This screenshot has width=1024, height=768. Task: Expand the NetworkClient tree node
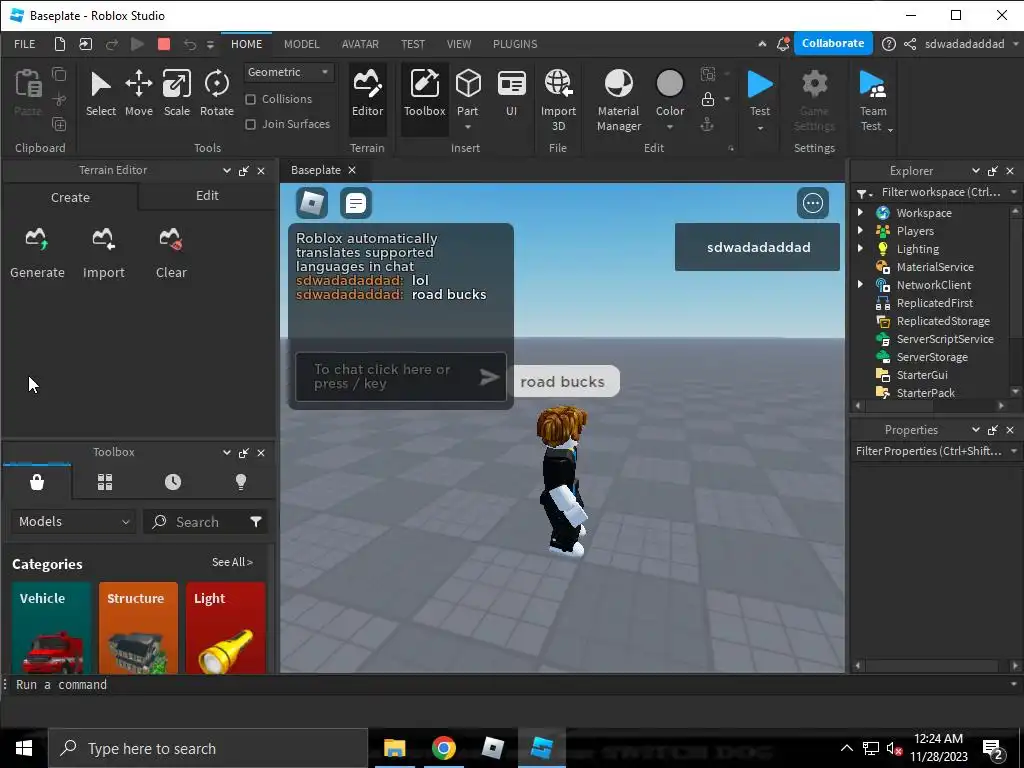click(x=860, y=284)
